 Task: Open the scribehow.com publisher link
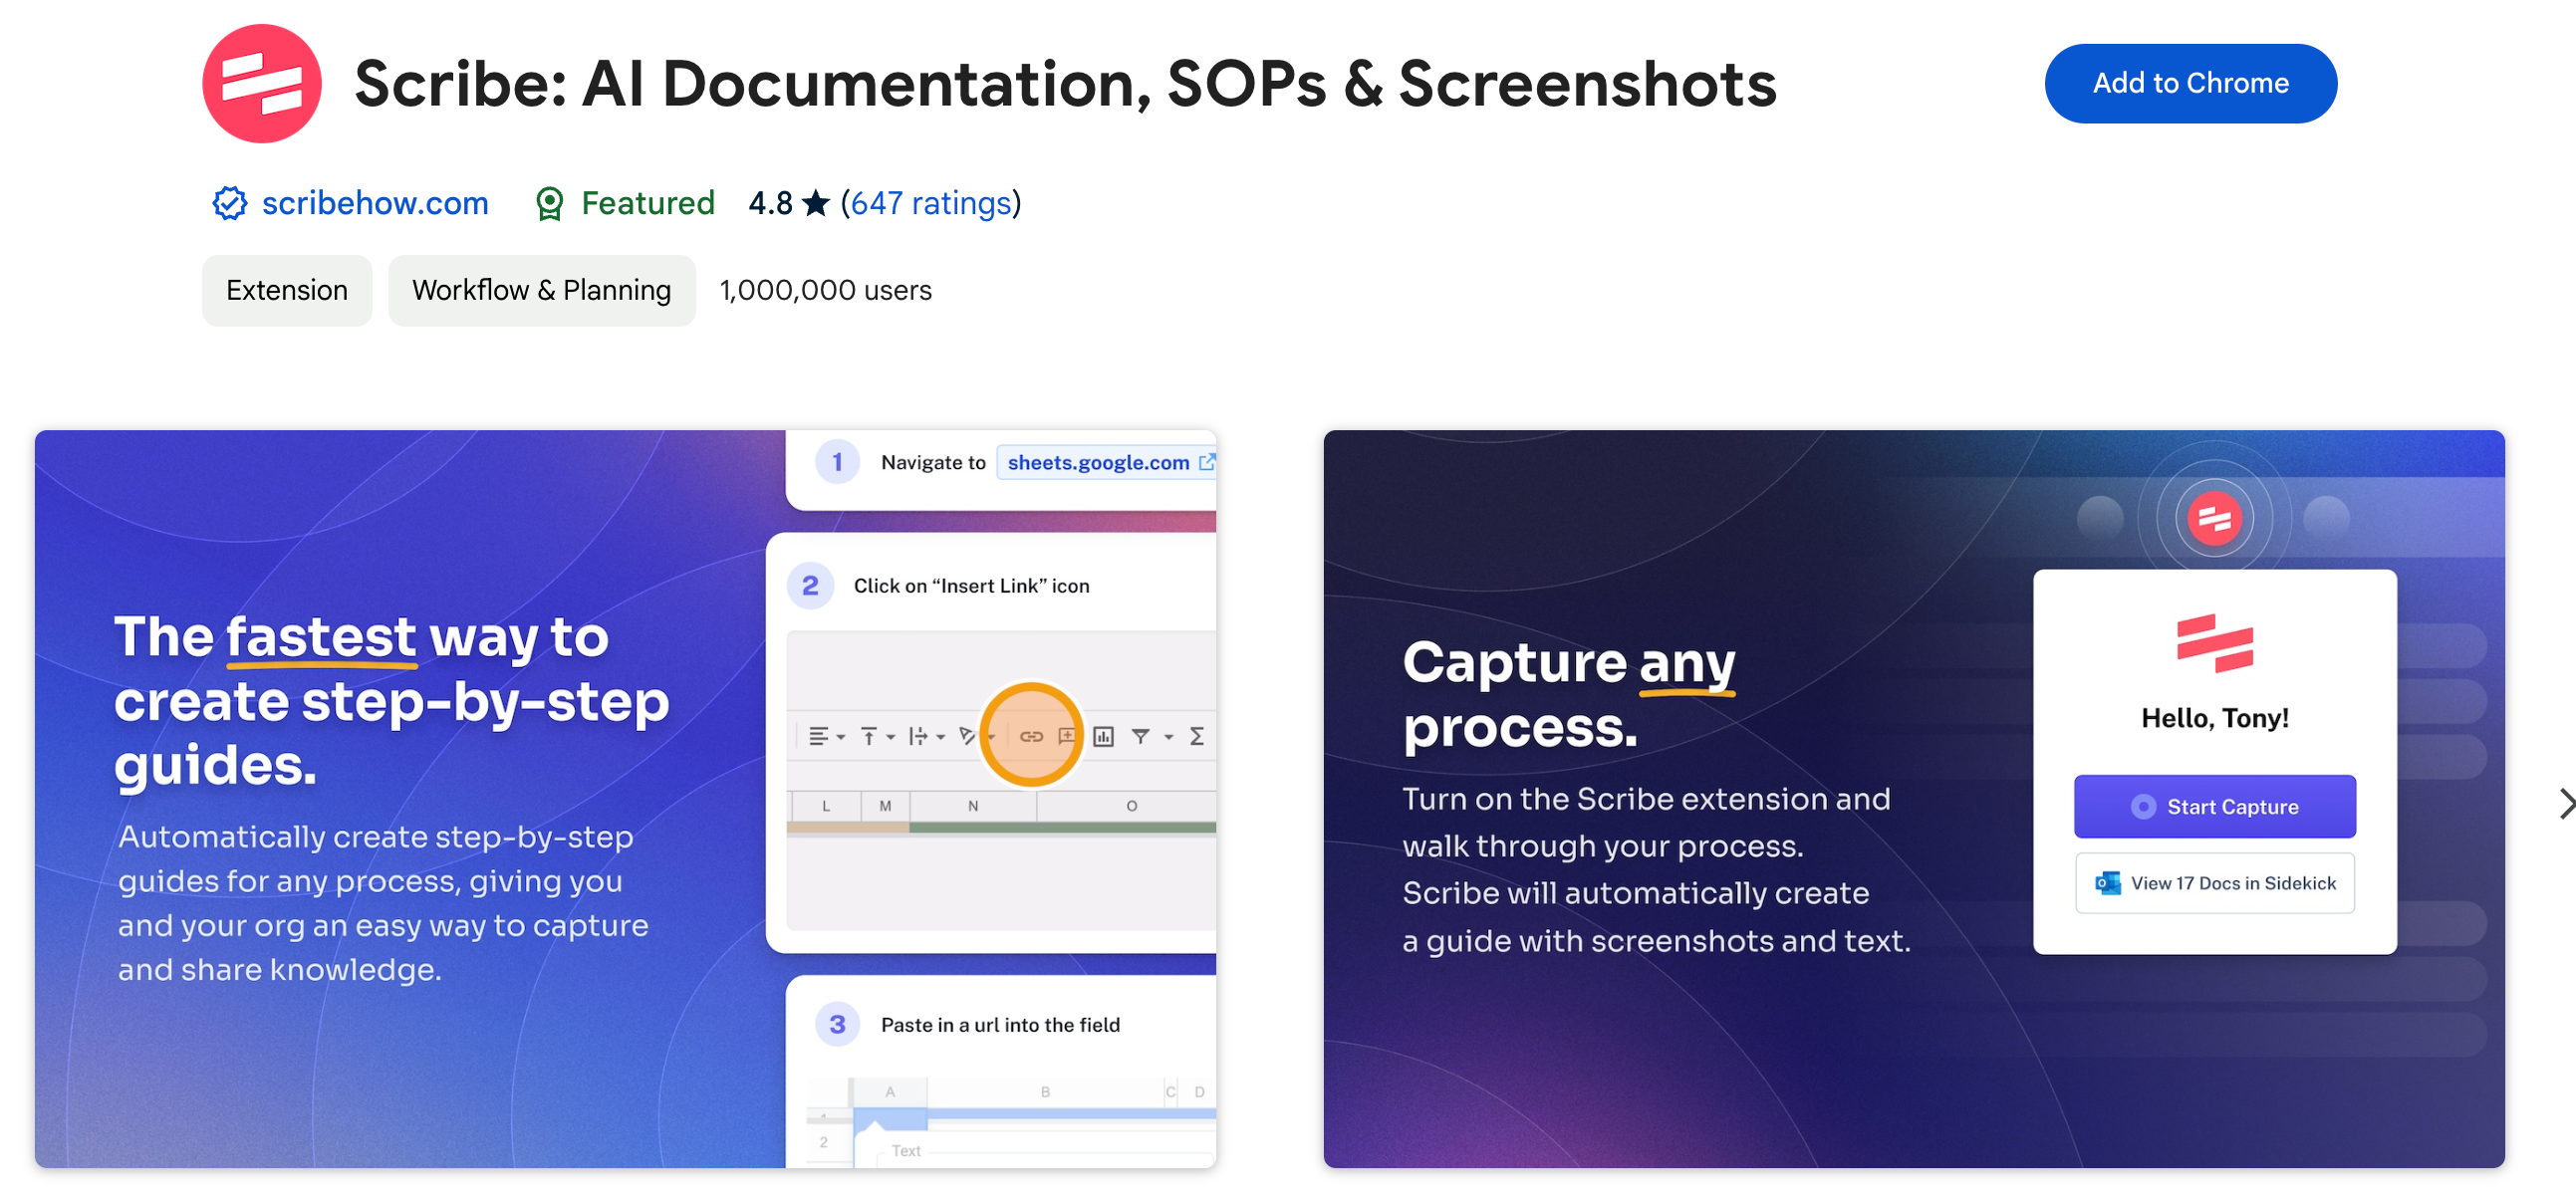[375, 203]
